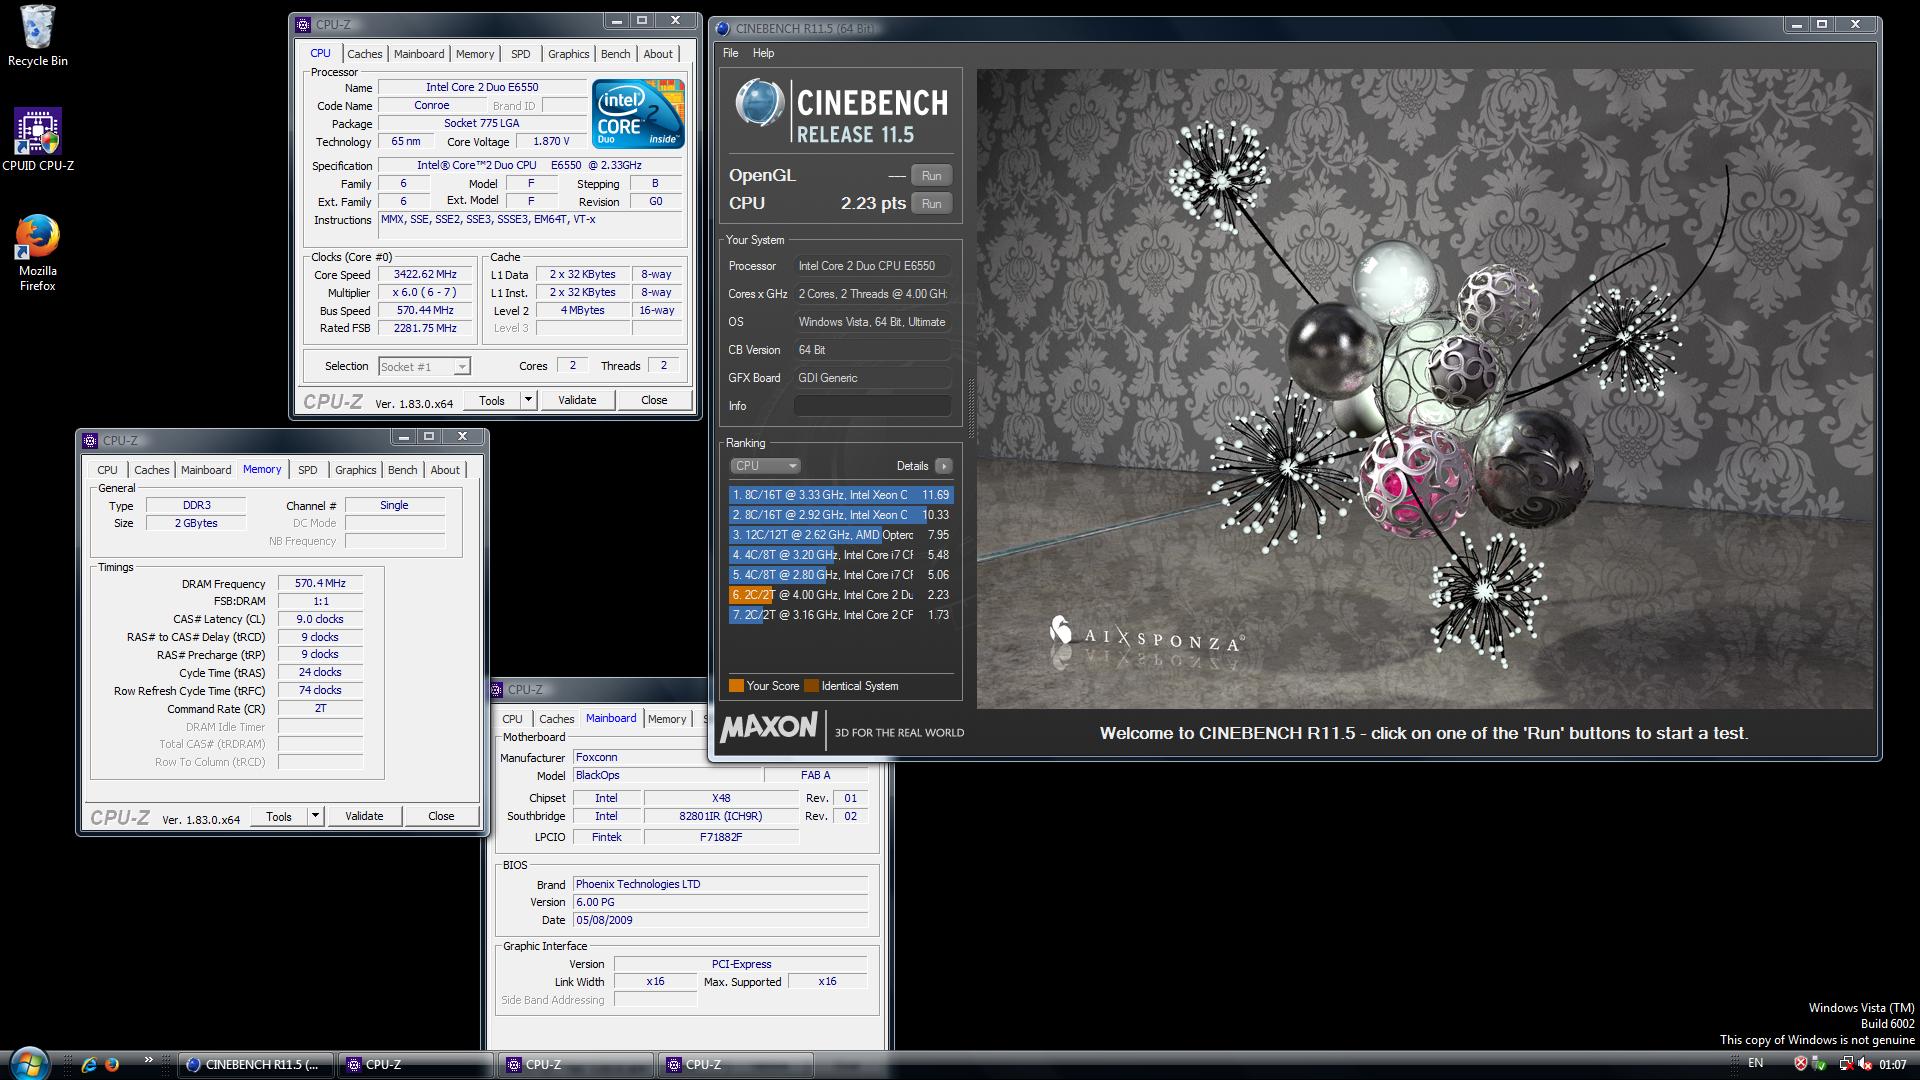This screenshot has height=1080, width=1920.
Task: Open the Recycle Bin desktop icon
Action: pos(37,36)
